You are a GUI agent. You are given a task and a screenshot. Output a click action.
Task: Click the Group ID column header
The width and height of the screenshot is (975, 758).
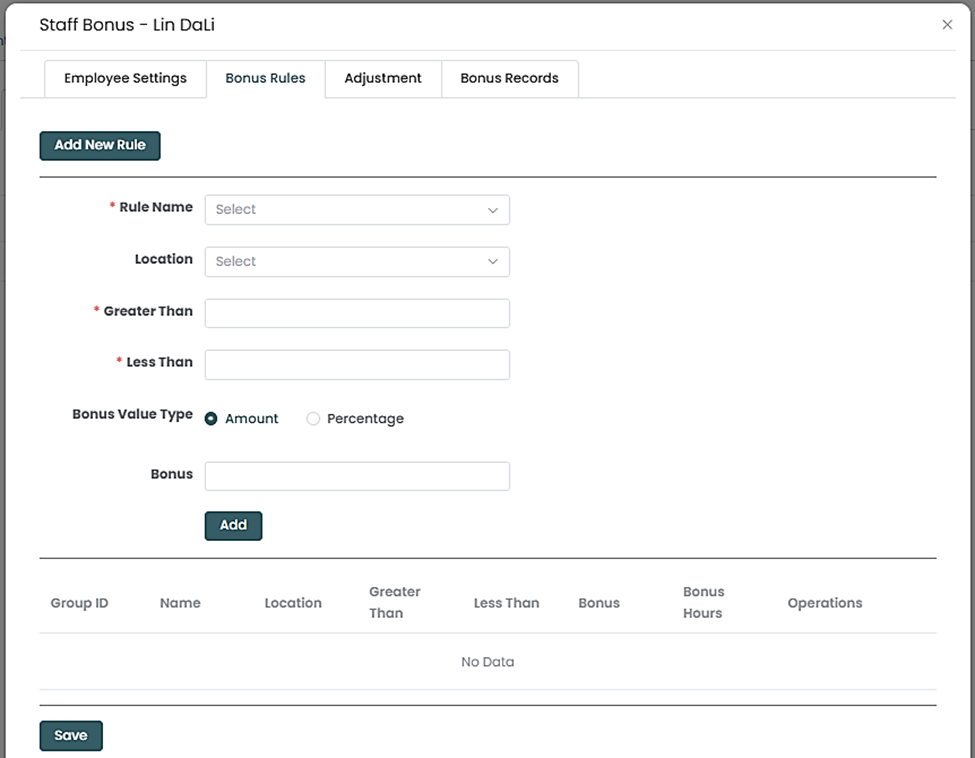tap(79, 603)
